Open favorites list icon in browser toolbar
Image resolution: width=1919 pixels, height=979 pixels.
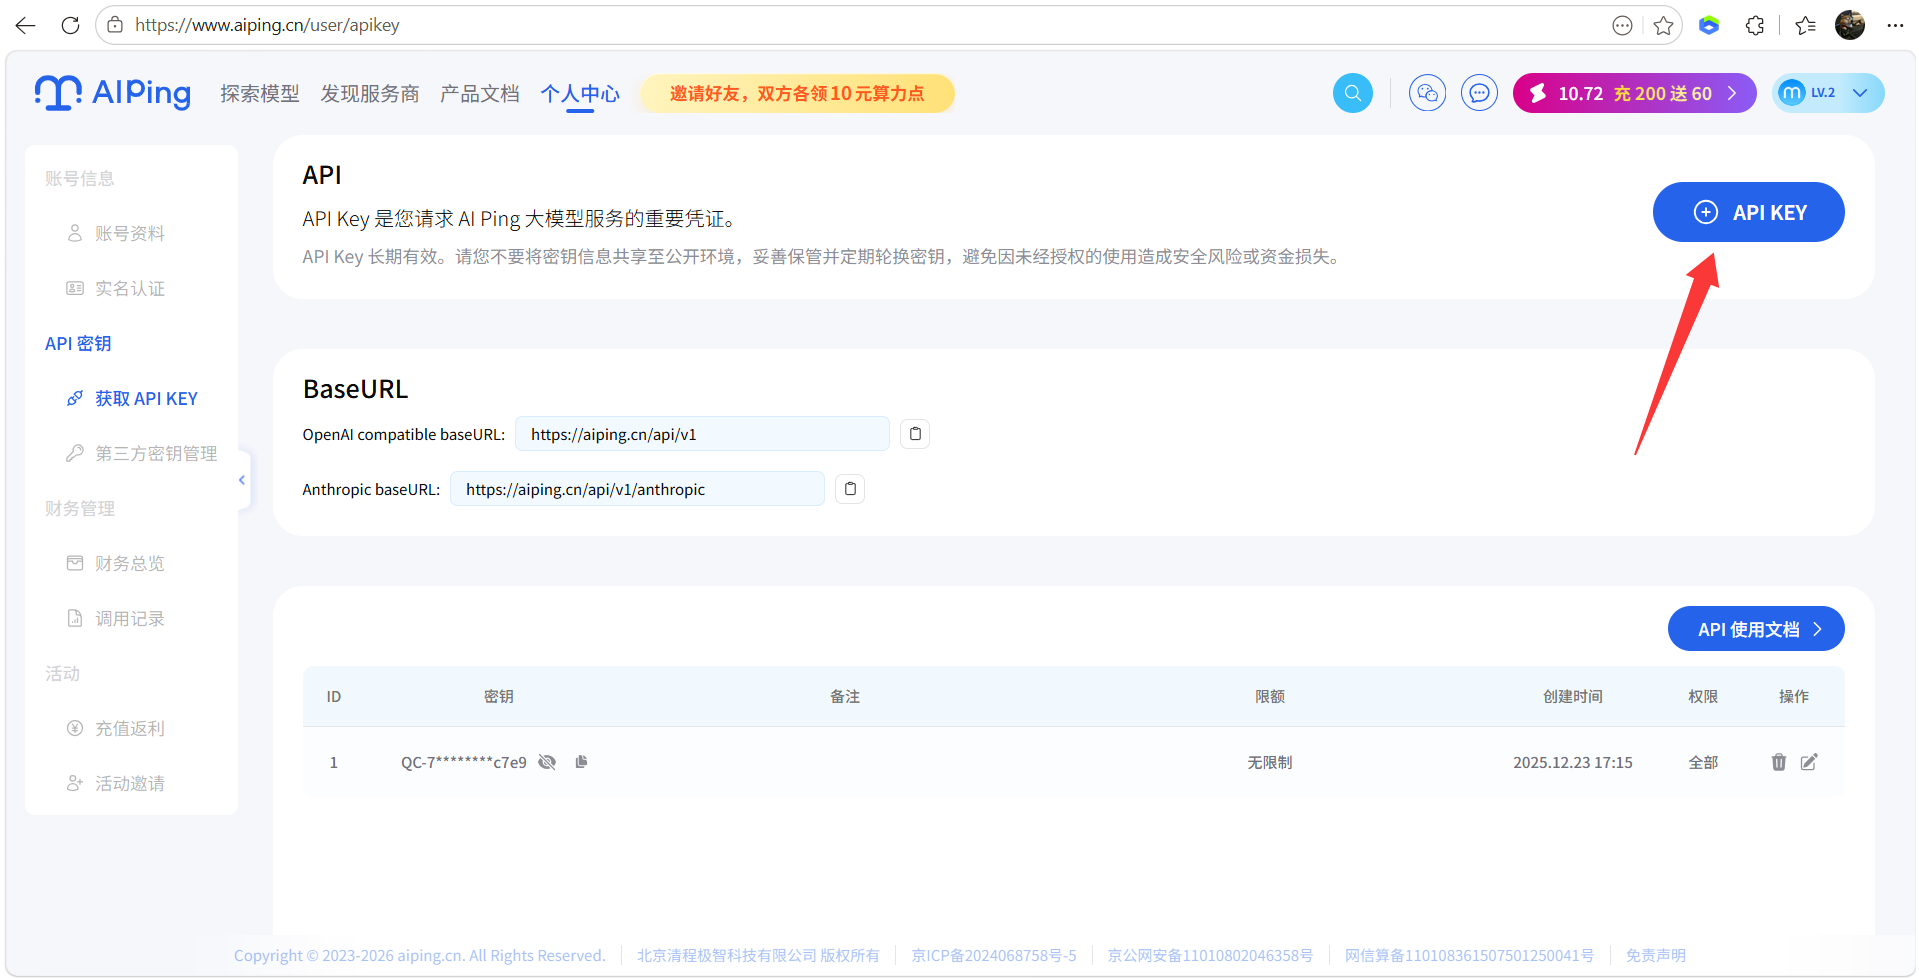point(1805,25)
